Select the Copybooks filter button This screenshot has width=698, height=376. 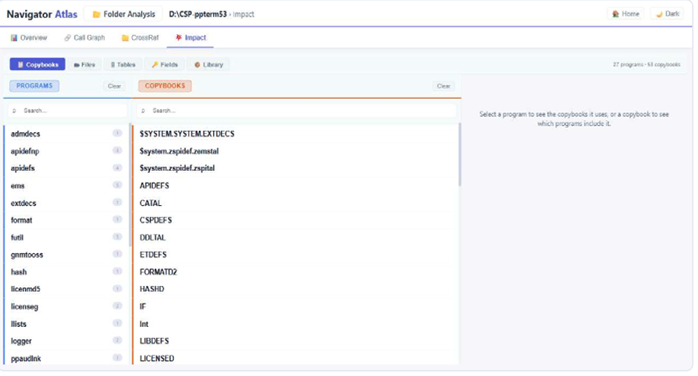pos(37,65)
